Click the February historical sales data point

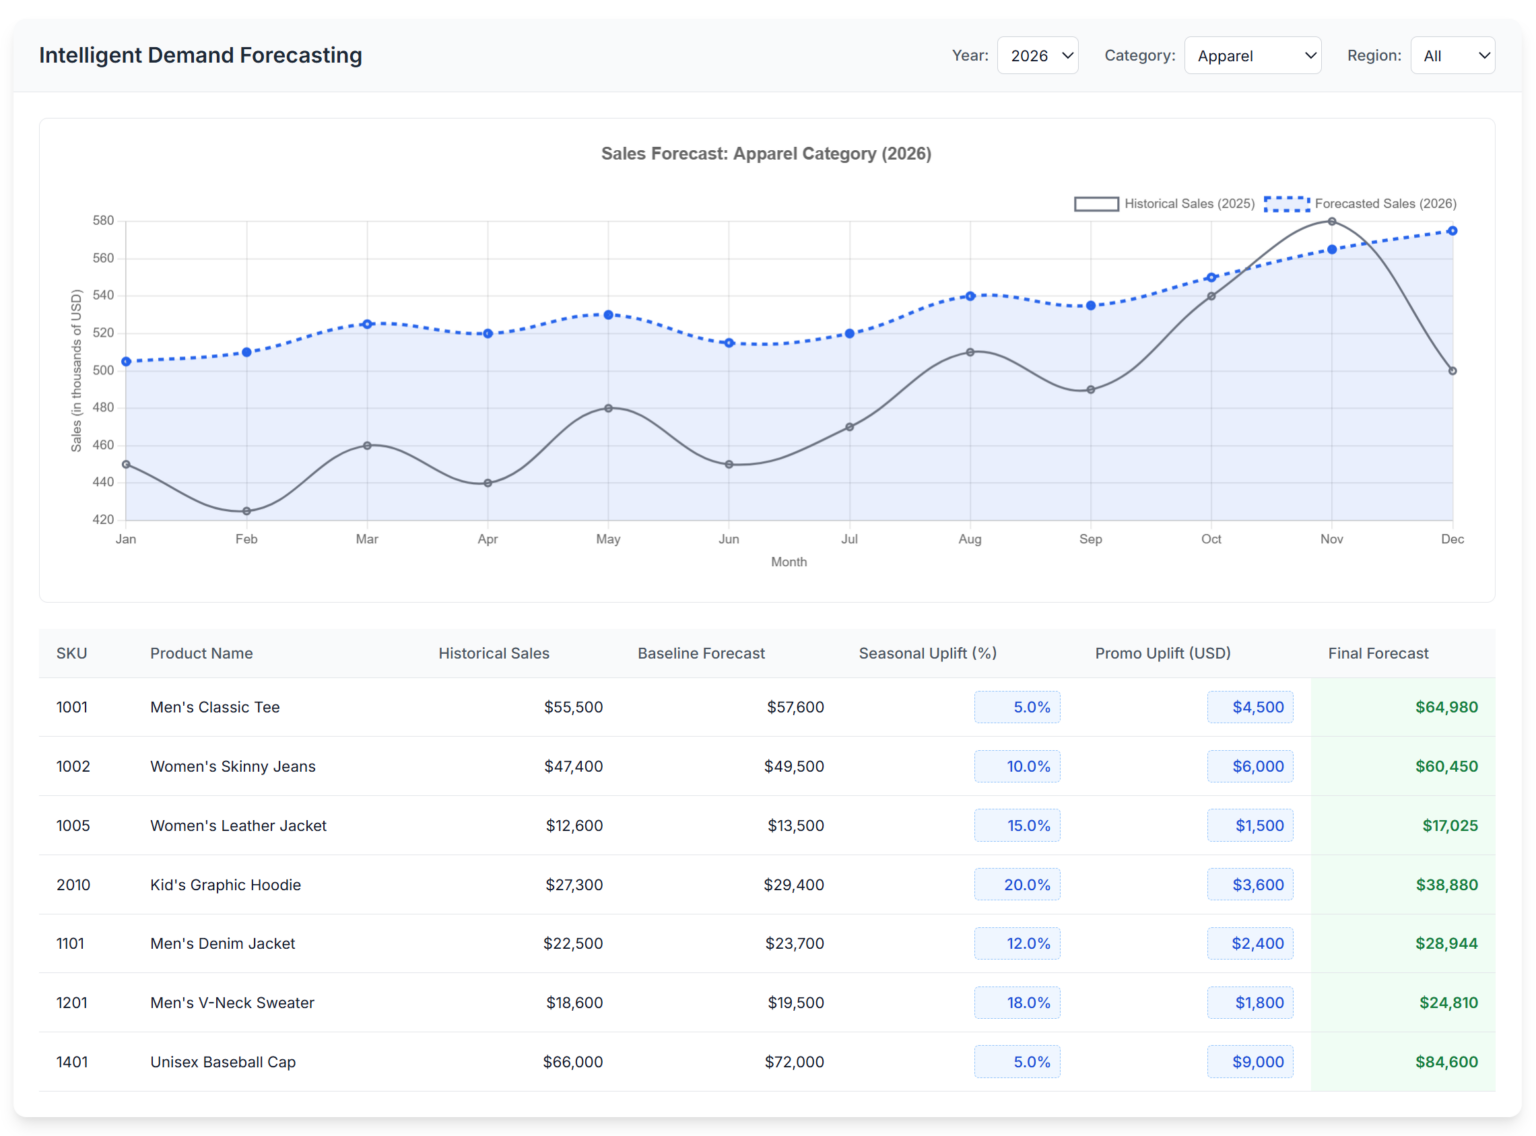(247, 511)
